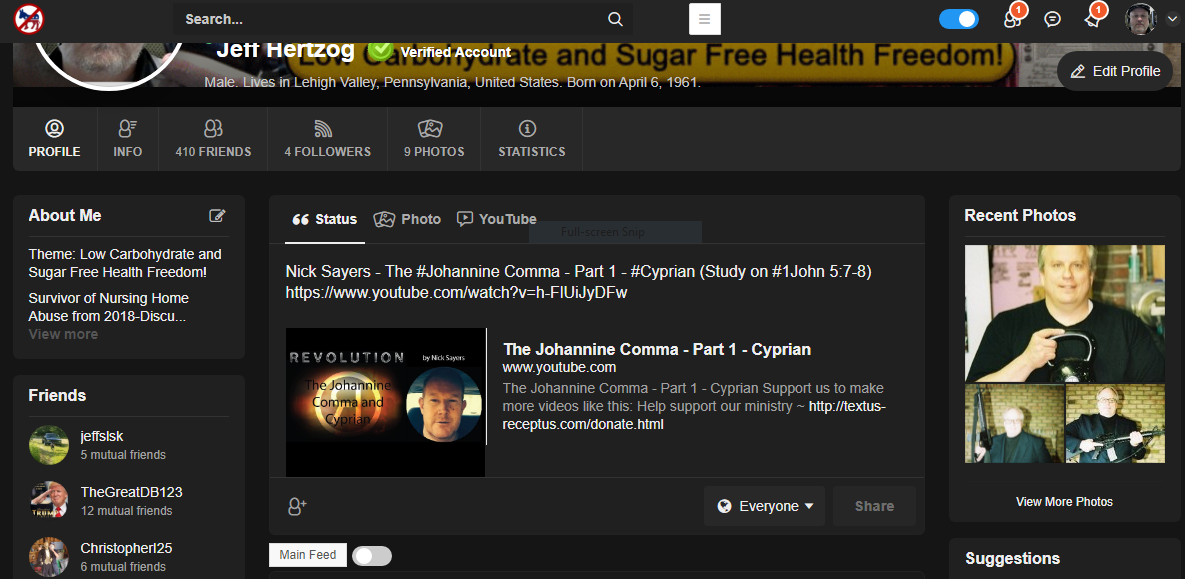This screenshot has height=579, width=1185.
Task: Open the account avatar dropdown menu
Action: point(1151,18)
